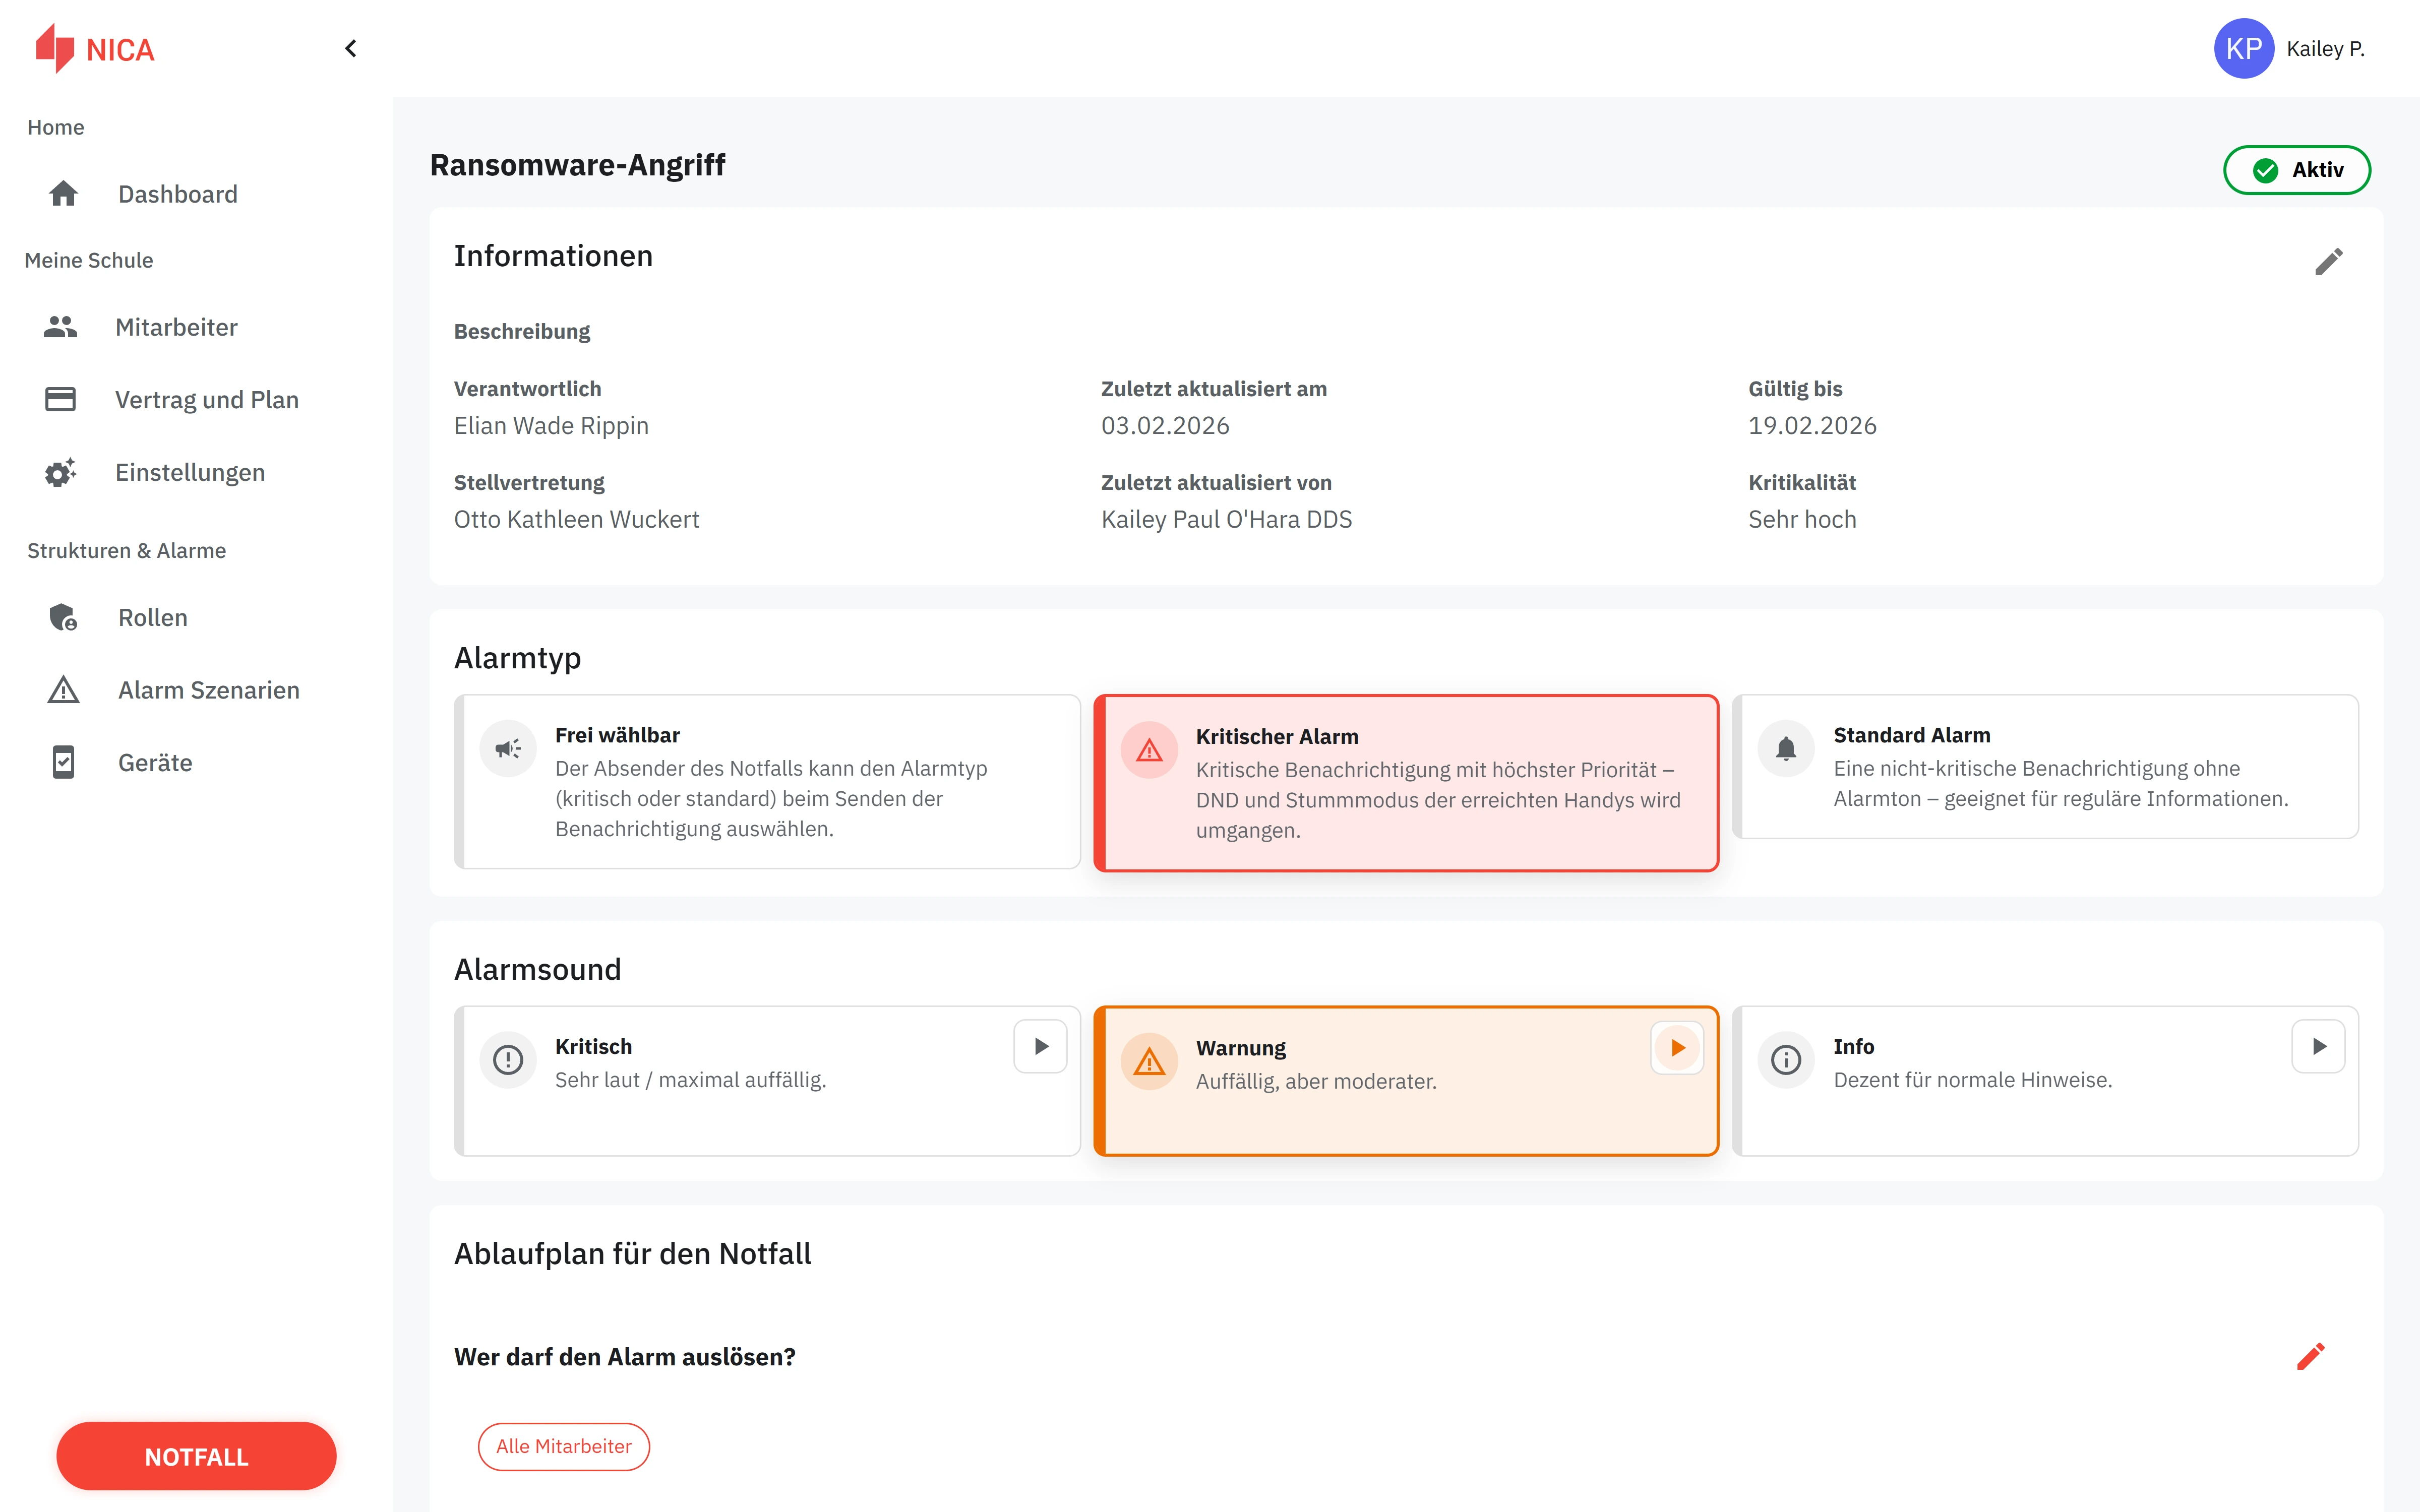The image size is (2420, 1512).
Task: Click Wer darf den Alarm auslösen? heading
Action: (x=625, y=1357)
